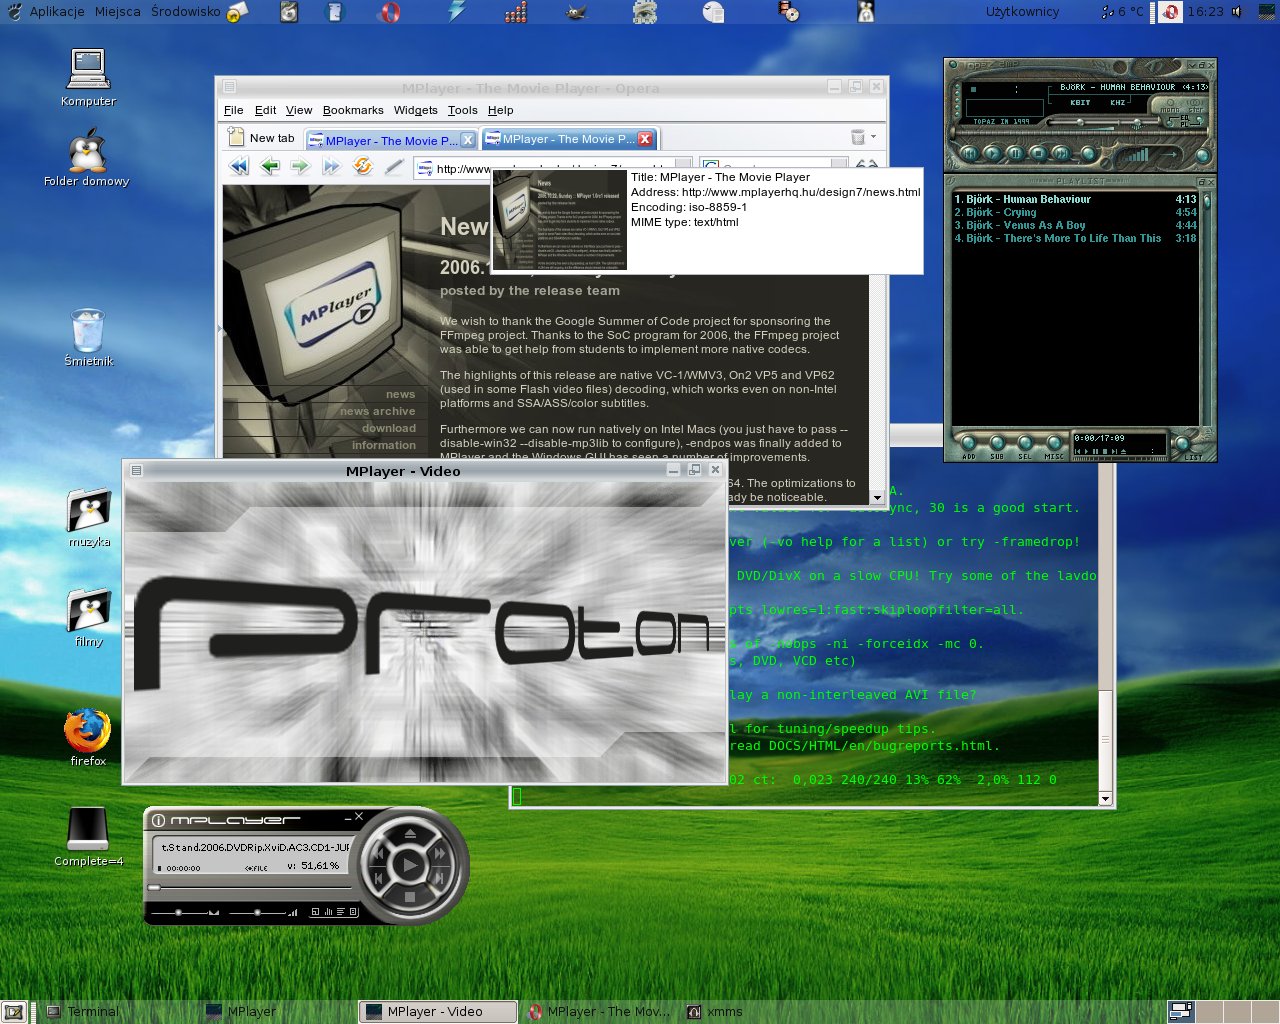Open Opera's File menu

click(234, 110)
